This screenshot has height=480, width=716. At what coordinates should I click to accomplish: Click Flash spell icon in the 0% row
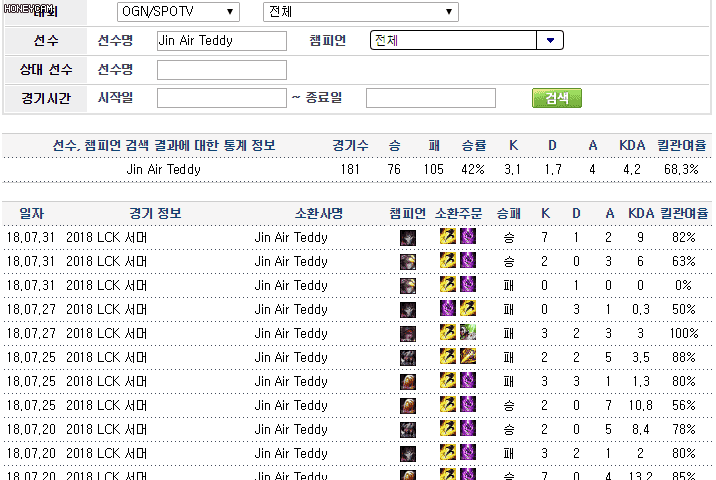tap(448, 284)
